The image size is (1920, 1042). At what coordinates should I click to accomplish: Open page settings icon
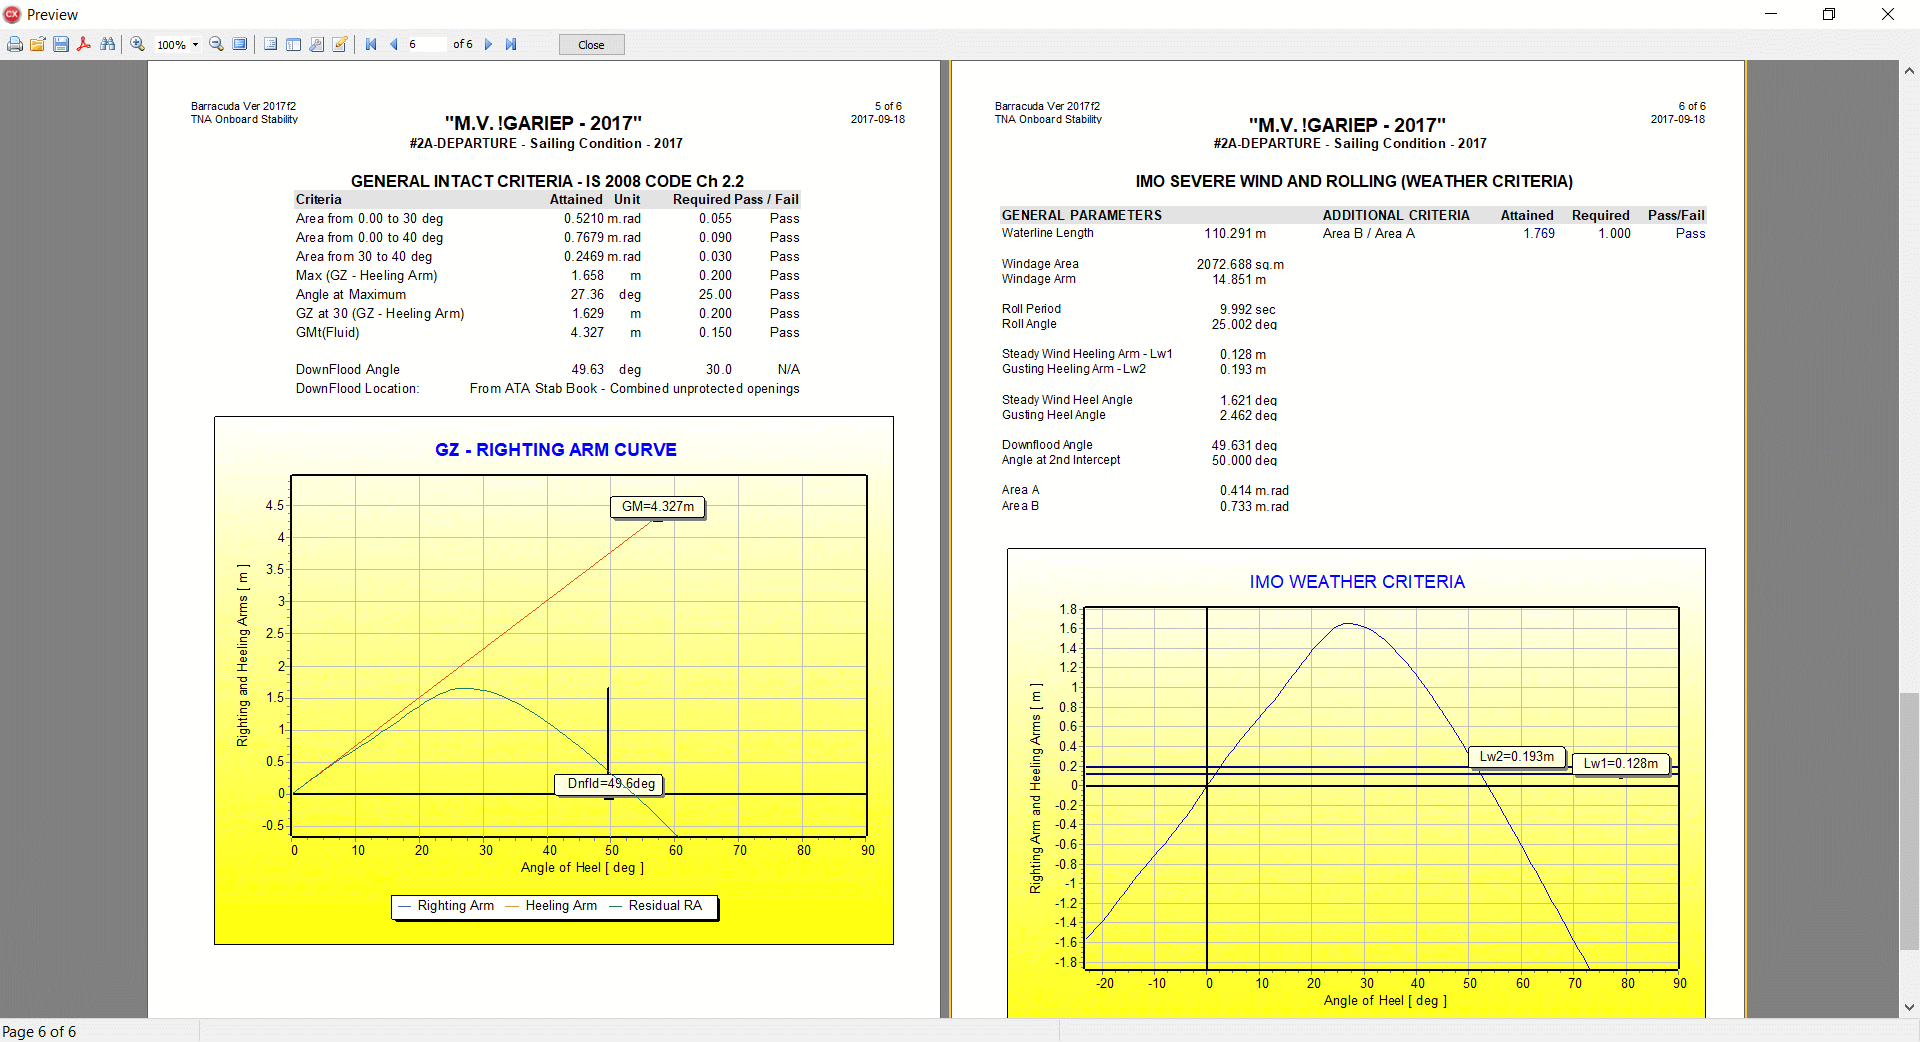tap(317, 44)
